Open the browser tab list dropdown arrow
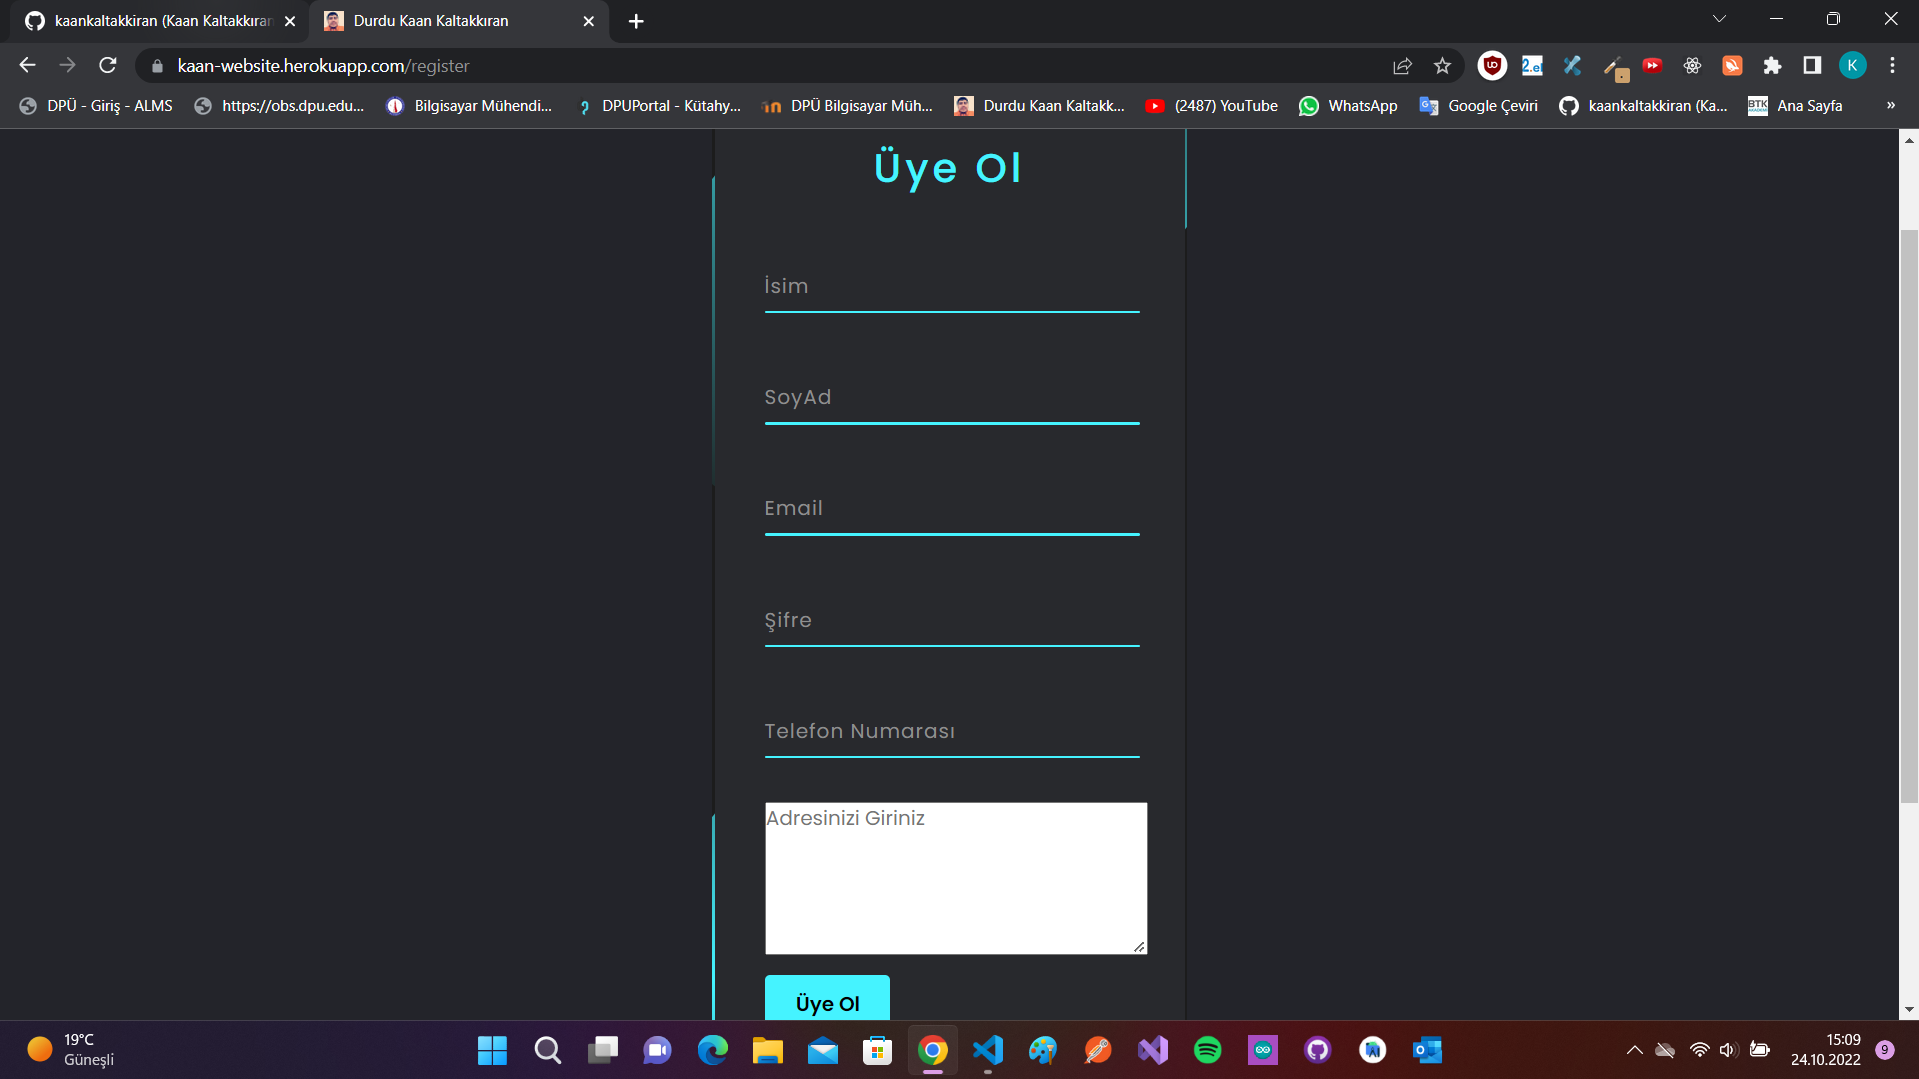 coord(1719,18)
